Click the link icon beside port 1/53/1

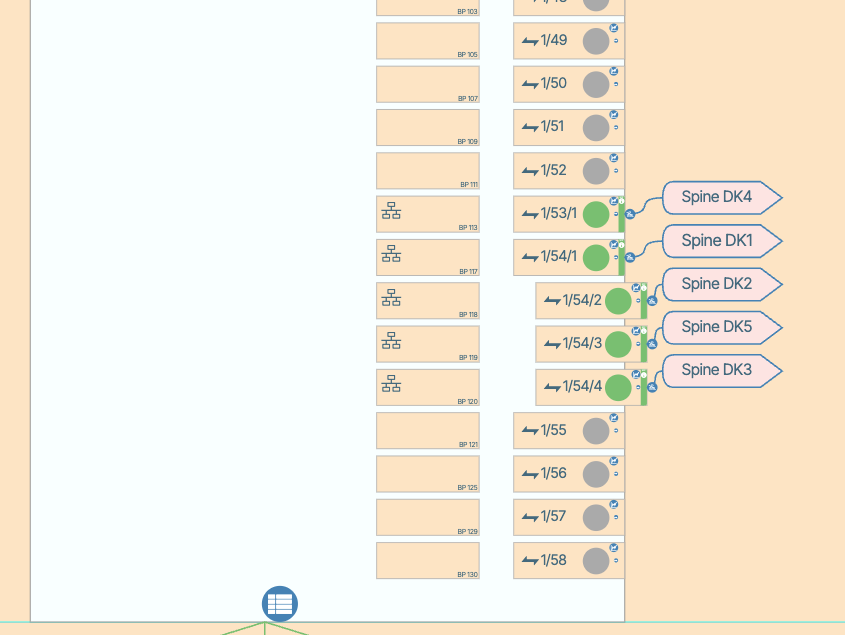pyautogui.click(x=630, y=214)
